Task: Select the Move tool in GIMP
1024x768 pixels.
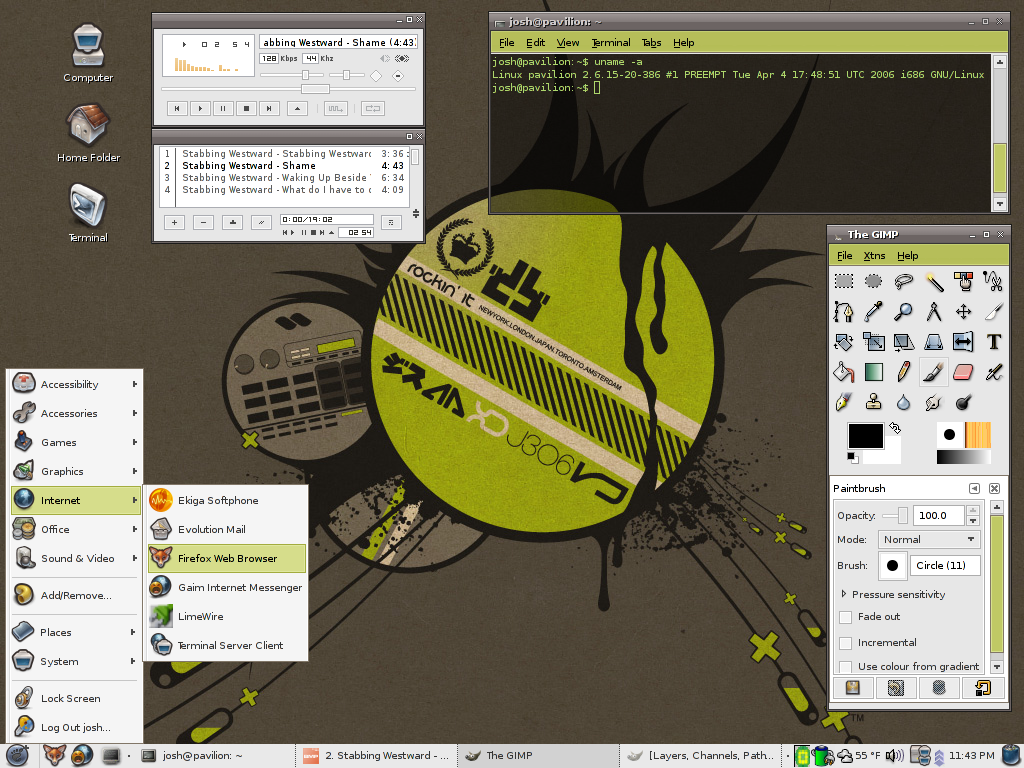Action: pos(963,312)
